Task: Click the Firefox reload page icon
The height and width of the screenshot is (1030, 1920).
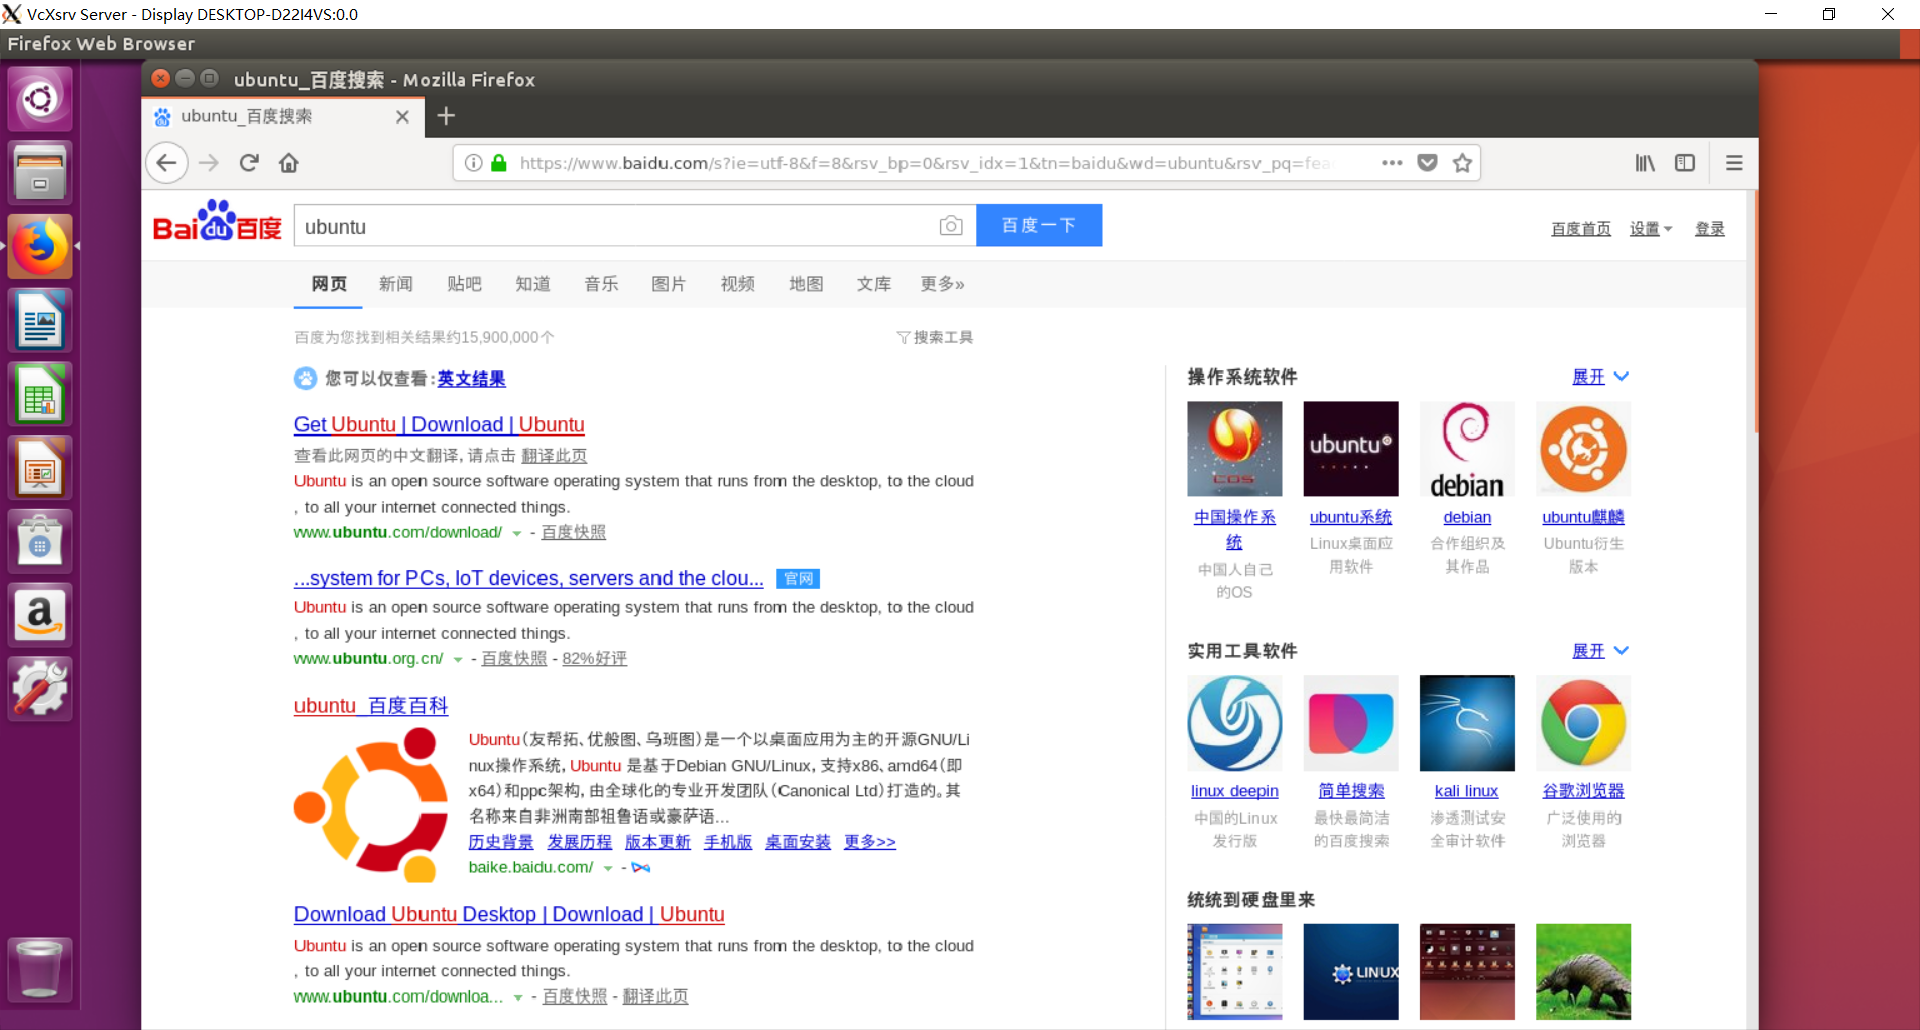Action: (x=249, y=163)
